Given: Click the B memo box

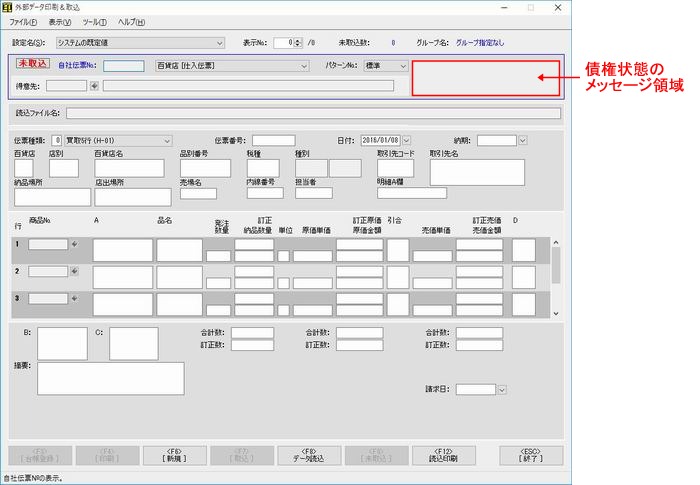Looking at the screenshot, I should 62,343.
